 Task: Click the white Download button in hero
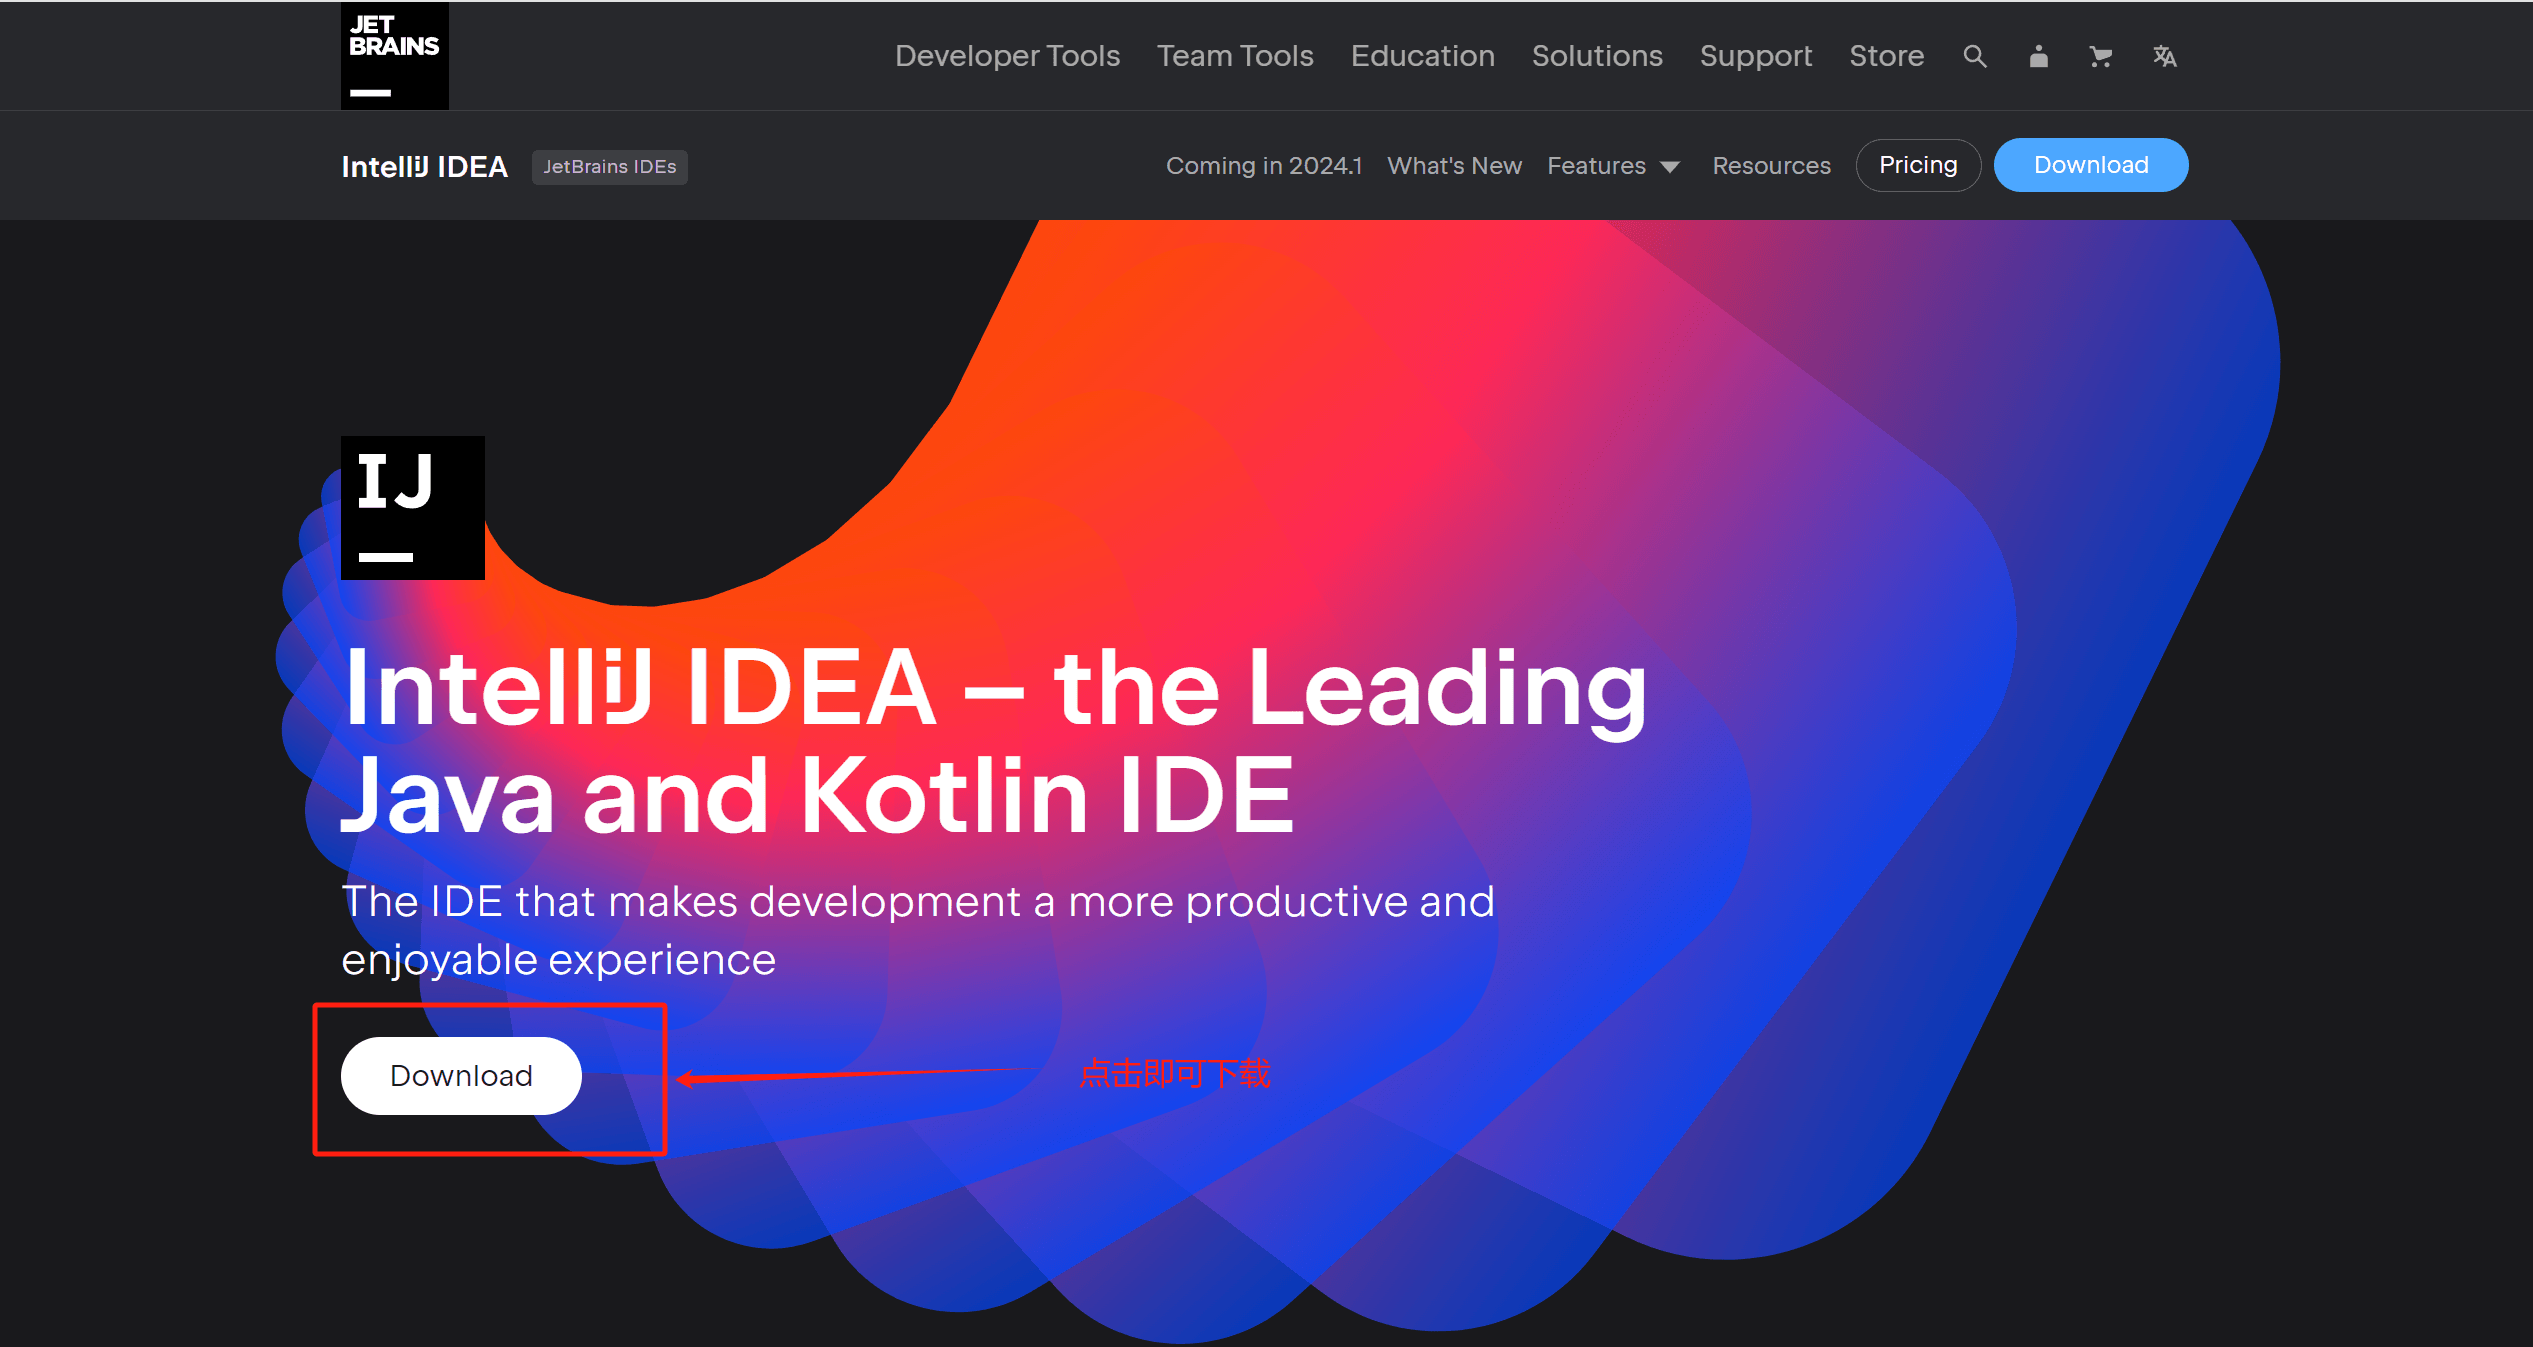pyautogui.click(x=461, y=1075)
